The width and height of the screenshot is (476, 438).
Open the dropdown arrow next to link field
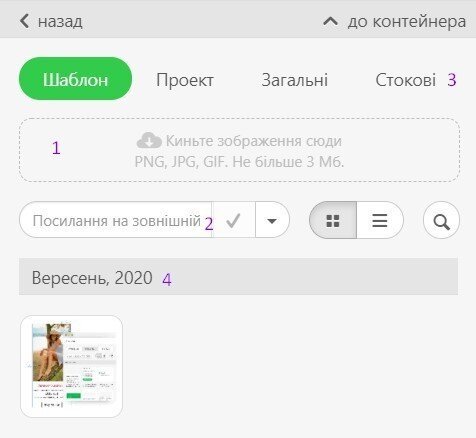pyautogui.click(x=272, y=220)
